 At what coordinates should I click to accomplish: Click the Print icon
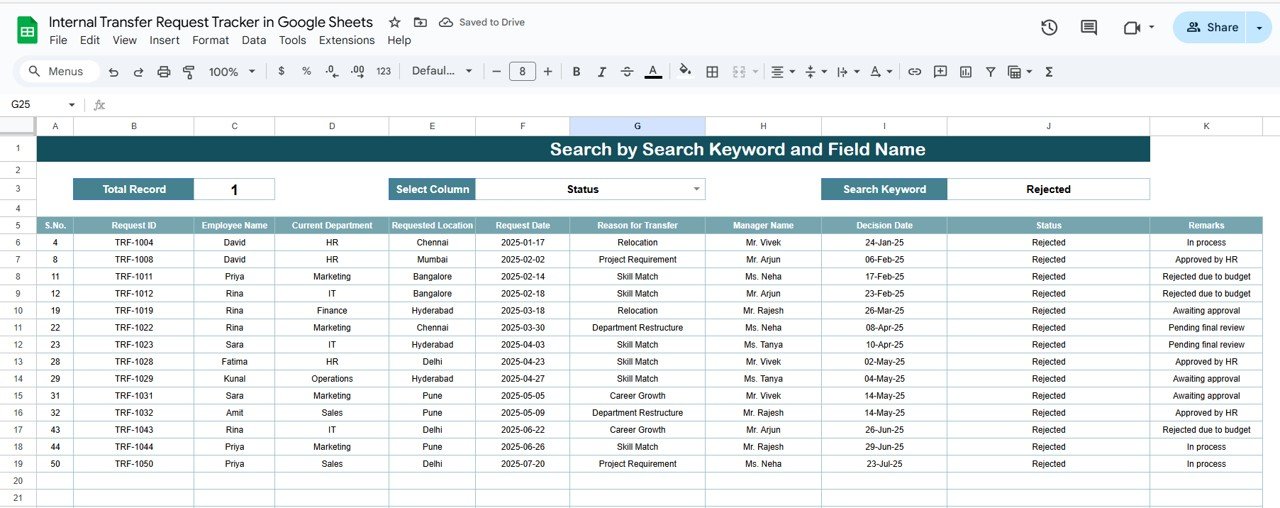(x=163, y=72)
